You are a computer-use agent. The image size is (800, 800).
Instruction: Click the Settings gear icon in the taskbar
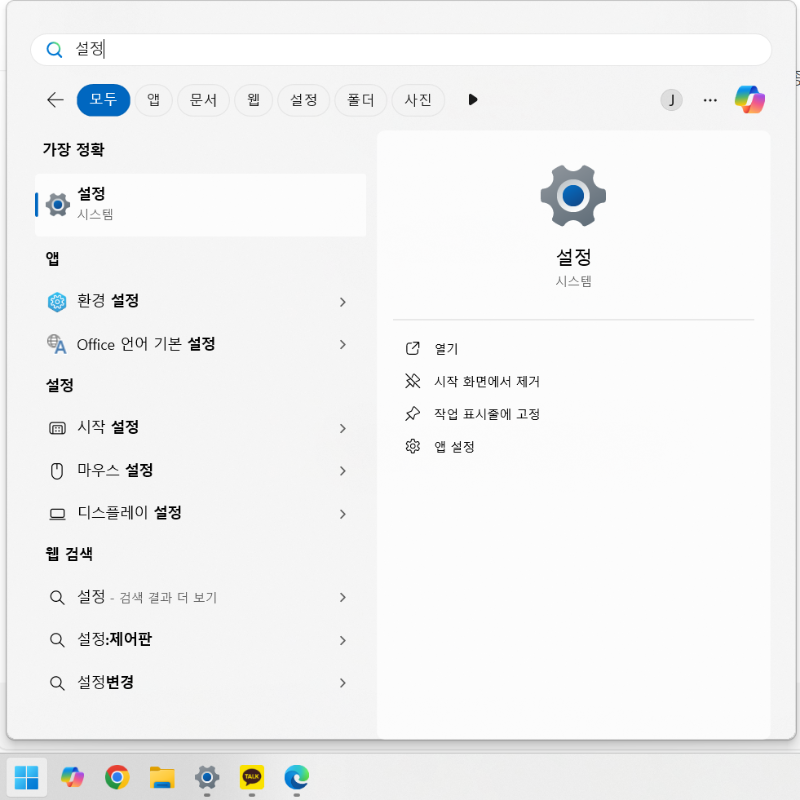207,777
